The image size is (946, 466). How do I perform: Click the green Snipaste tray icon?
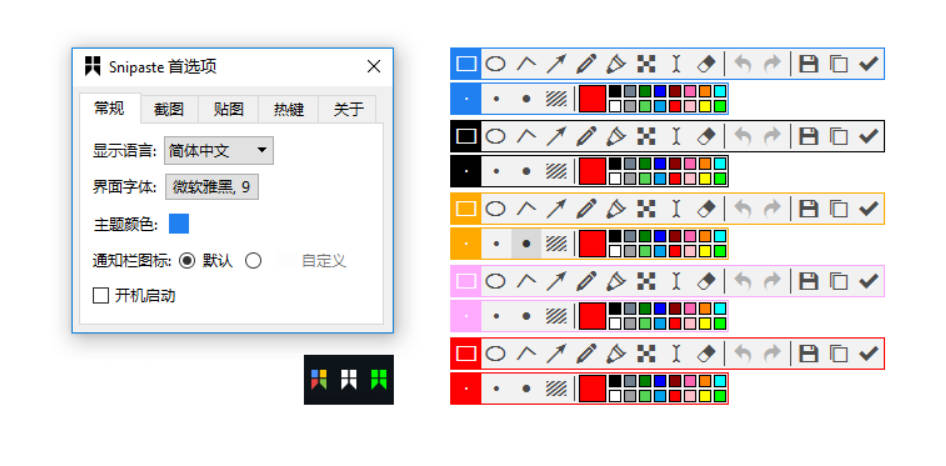tap(379, 380)
